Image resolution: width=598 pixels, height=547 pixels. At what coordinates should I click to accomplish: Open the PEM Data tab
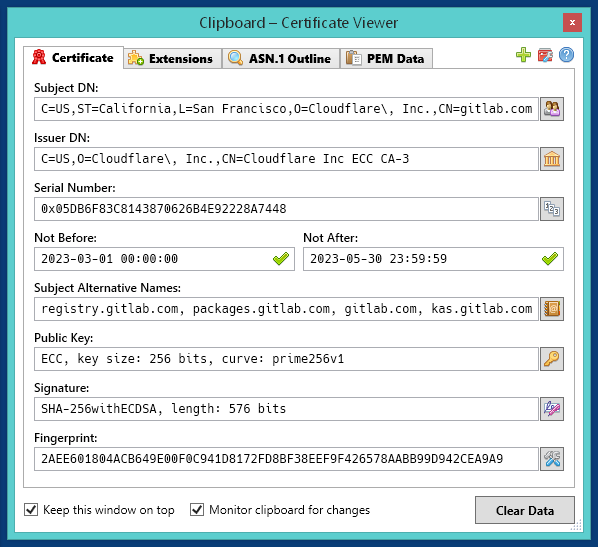(386, 58)
